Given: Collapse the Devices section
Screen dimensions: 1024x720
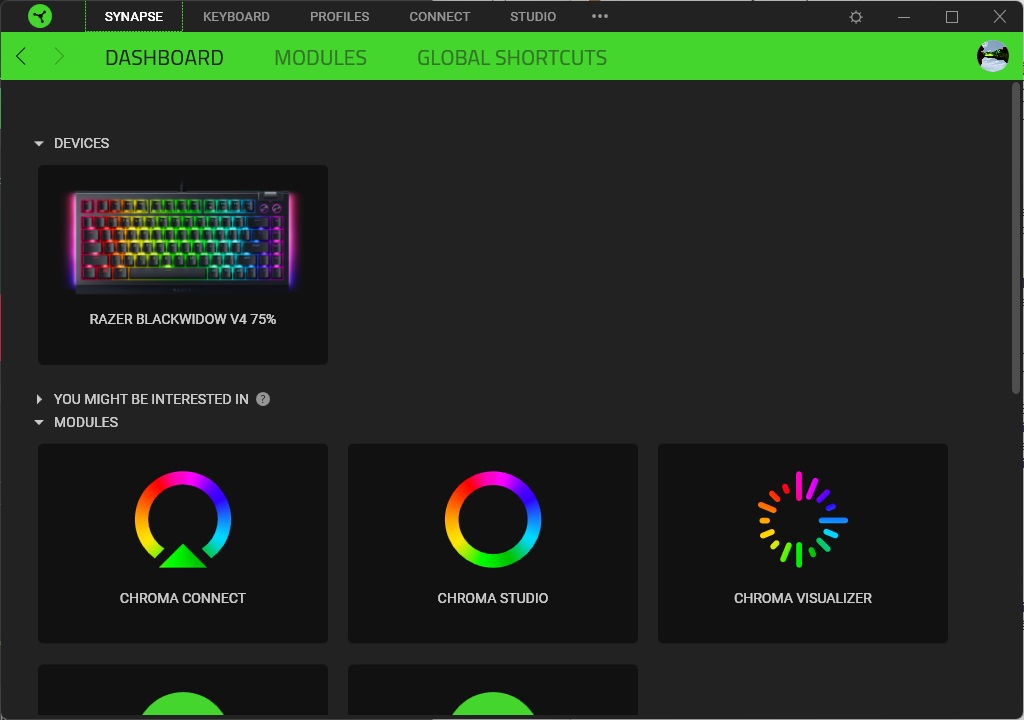Looking at the screenshot, I should pos(39,143).
